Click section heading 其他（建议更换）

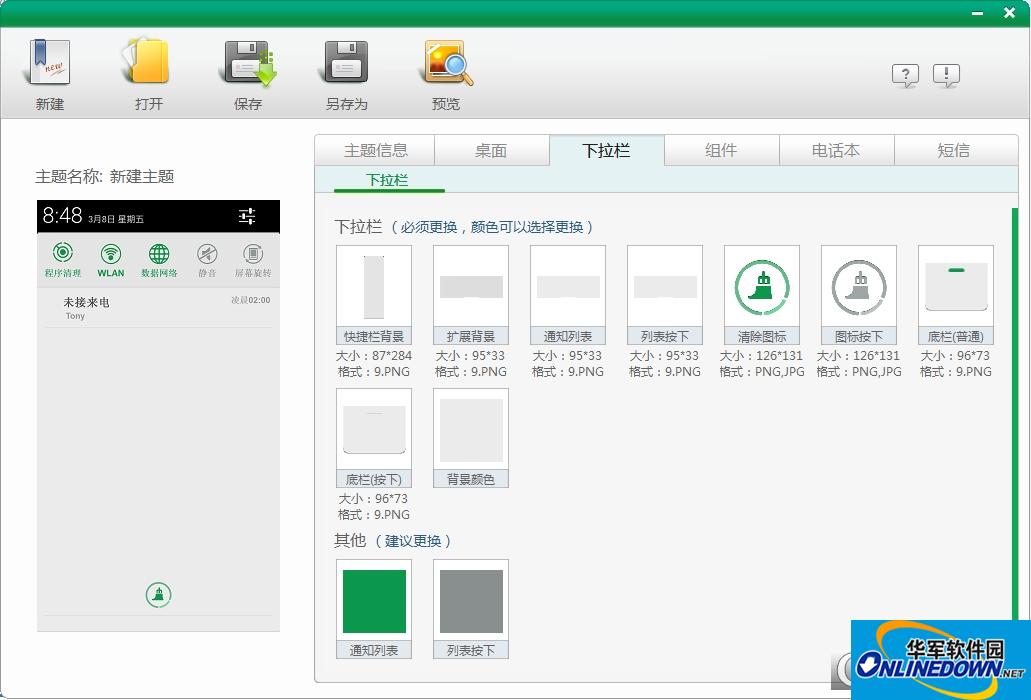tap(393, 541)
